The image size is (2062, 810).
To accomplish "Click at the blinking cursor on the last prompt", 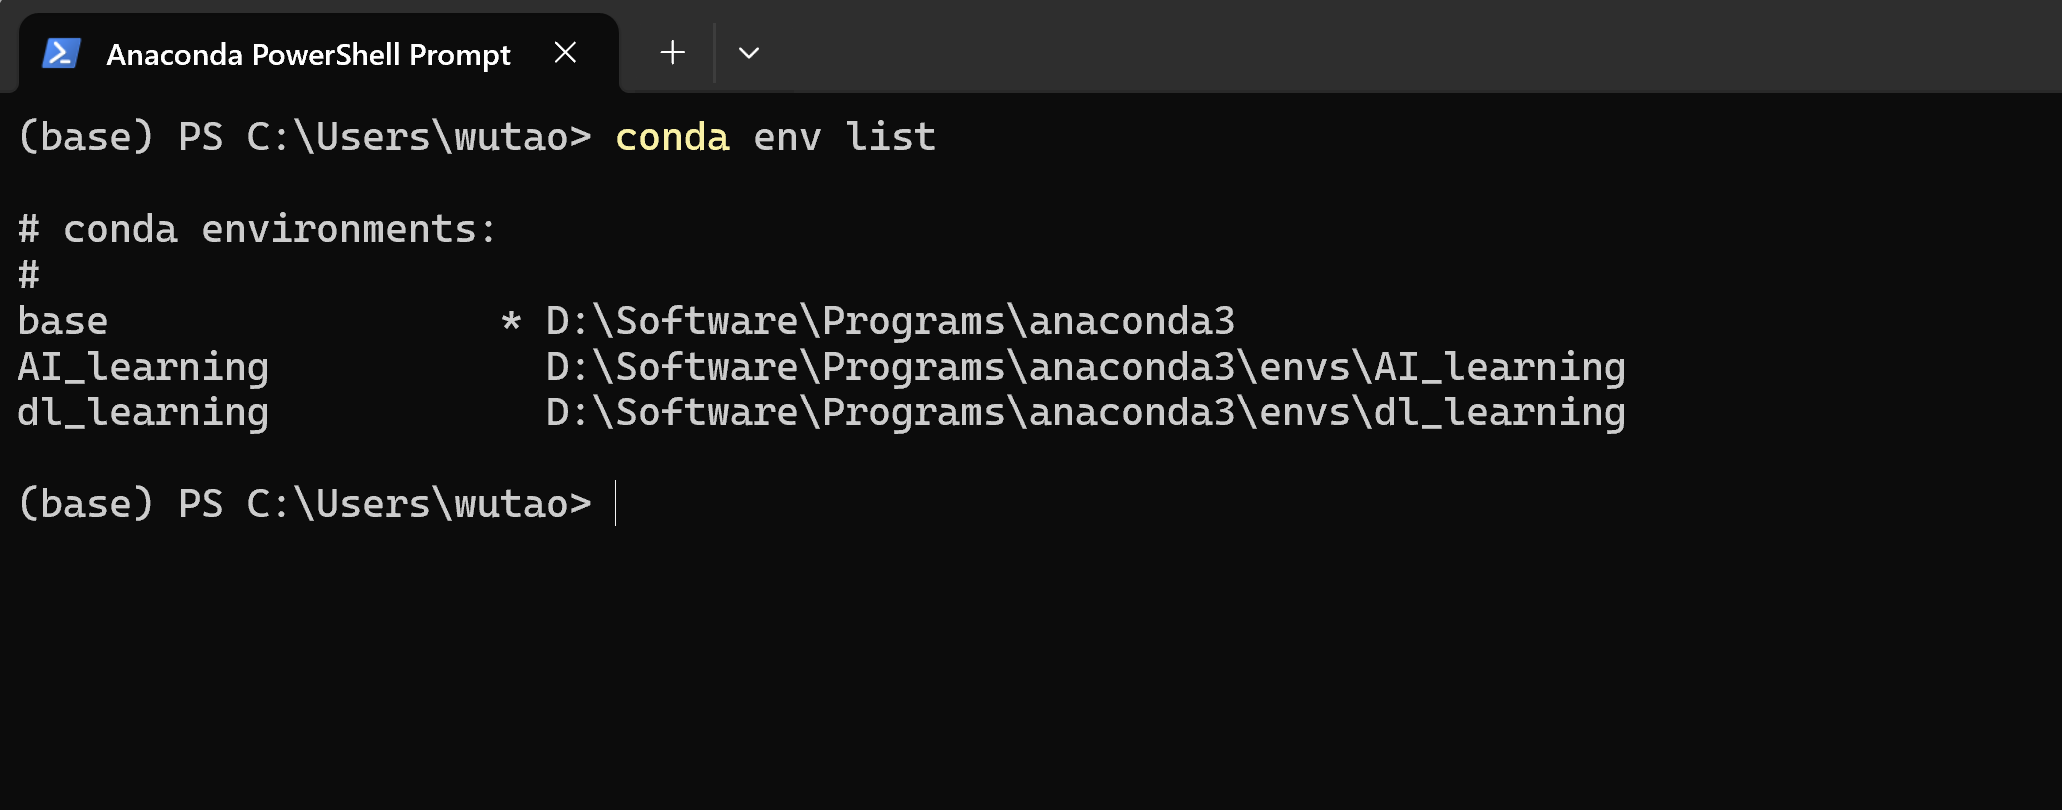I will 616,503.
